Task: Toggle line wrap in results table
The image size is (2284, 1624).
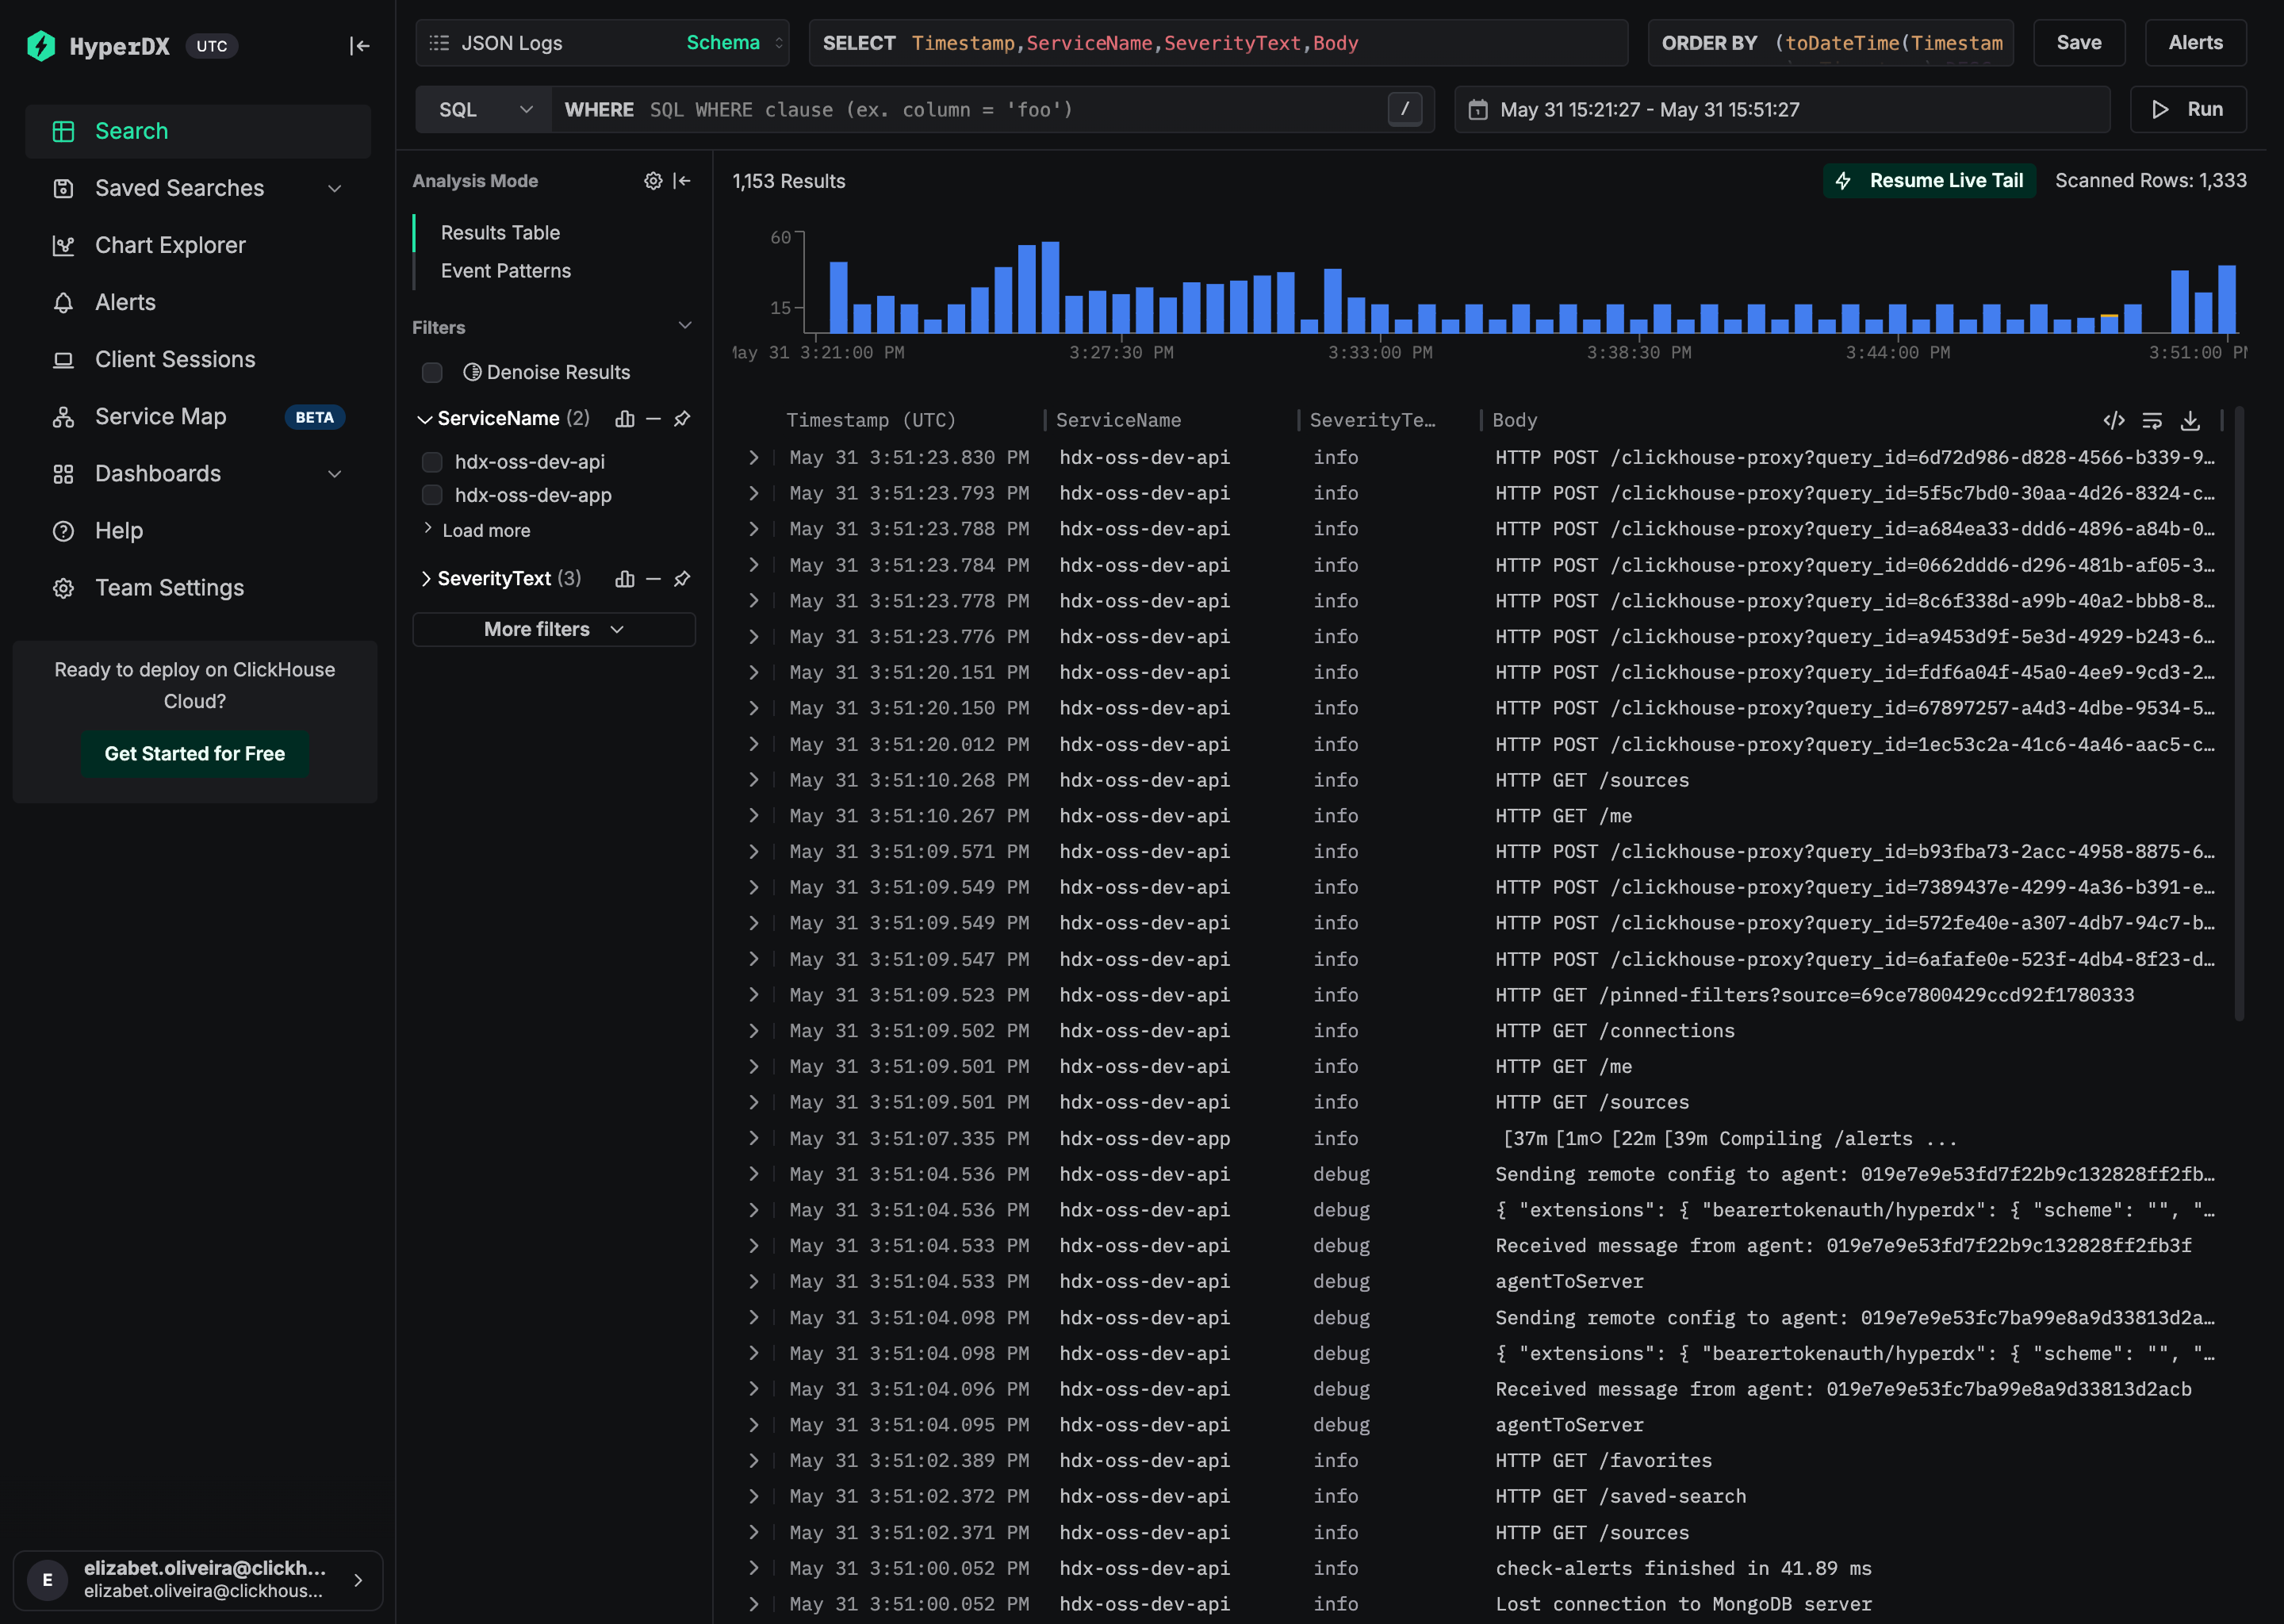Action: click(x=2152, y=420)
